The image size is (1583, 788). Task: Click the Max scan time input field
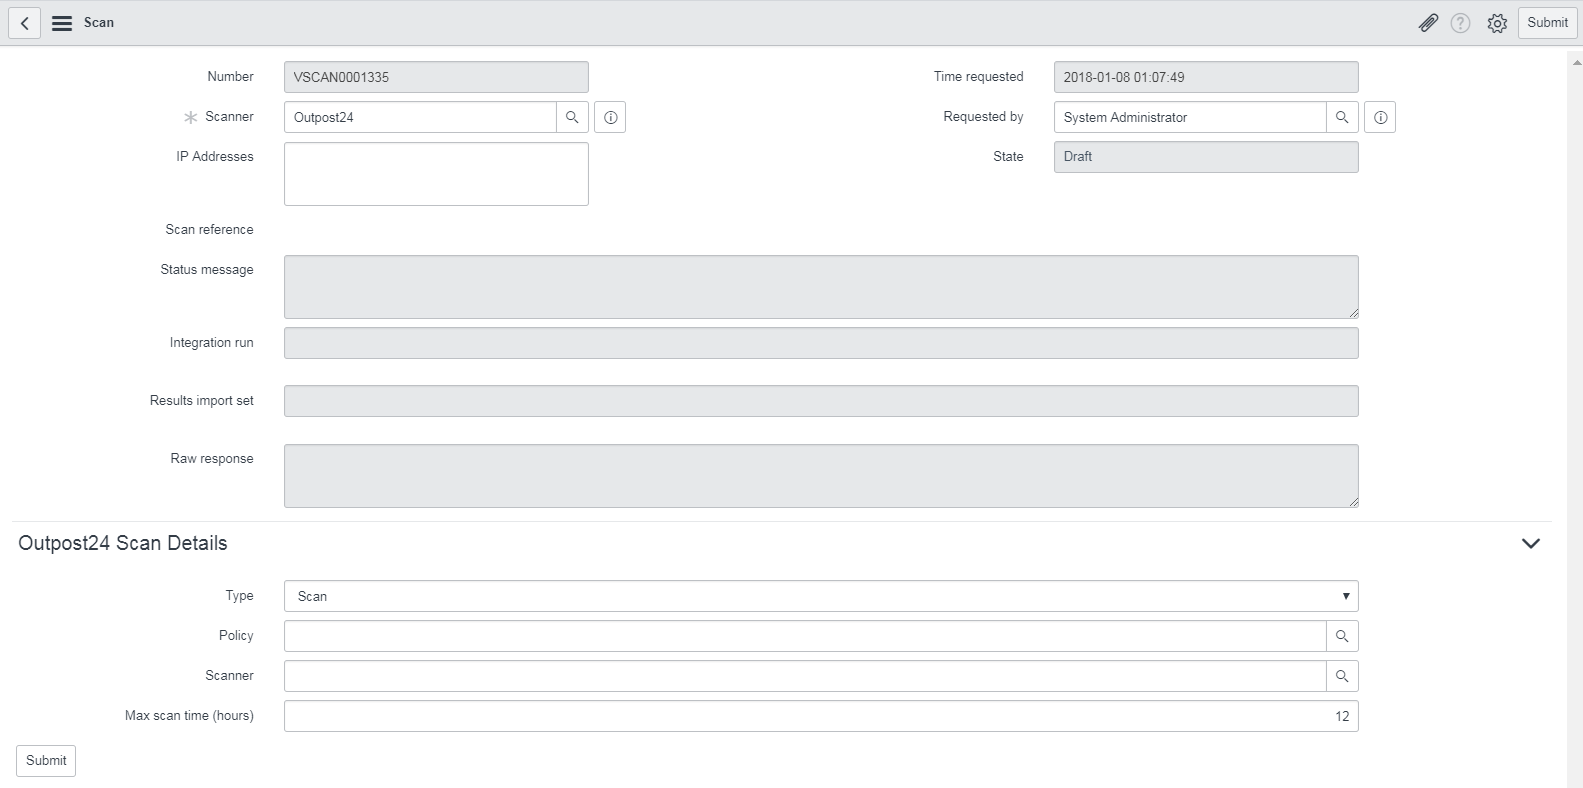tap(820, 716)
